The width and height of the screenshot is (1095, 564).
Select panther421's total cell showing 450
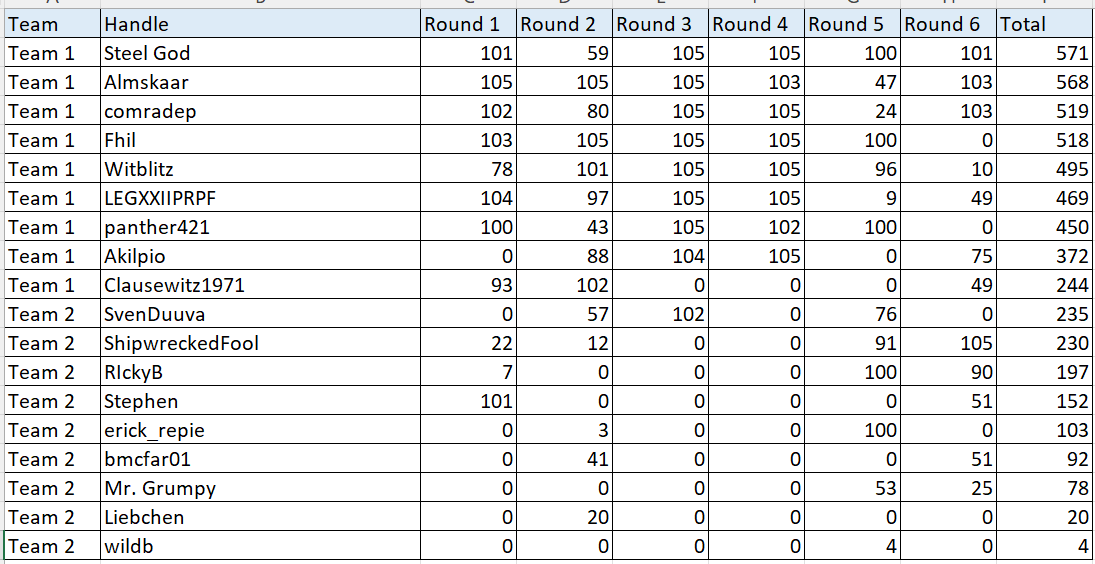[x=1044, y=227]
